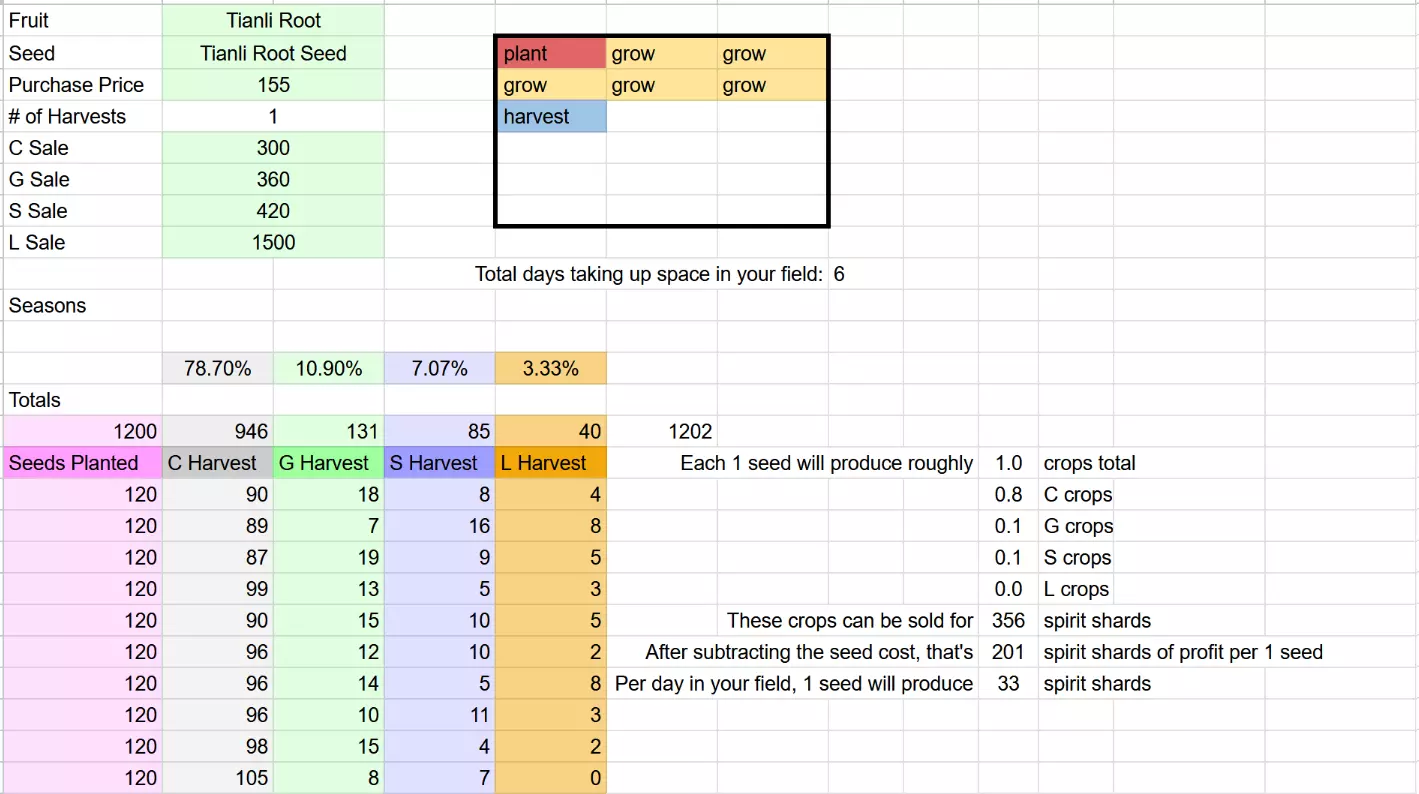Click the L Sale value 1500
Image resolution: width=1419 pixels, height=794 pixels.
click(x=273, y=242)
